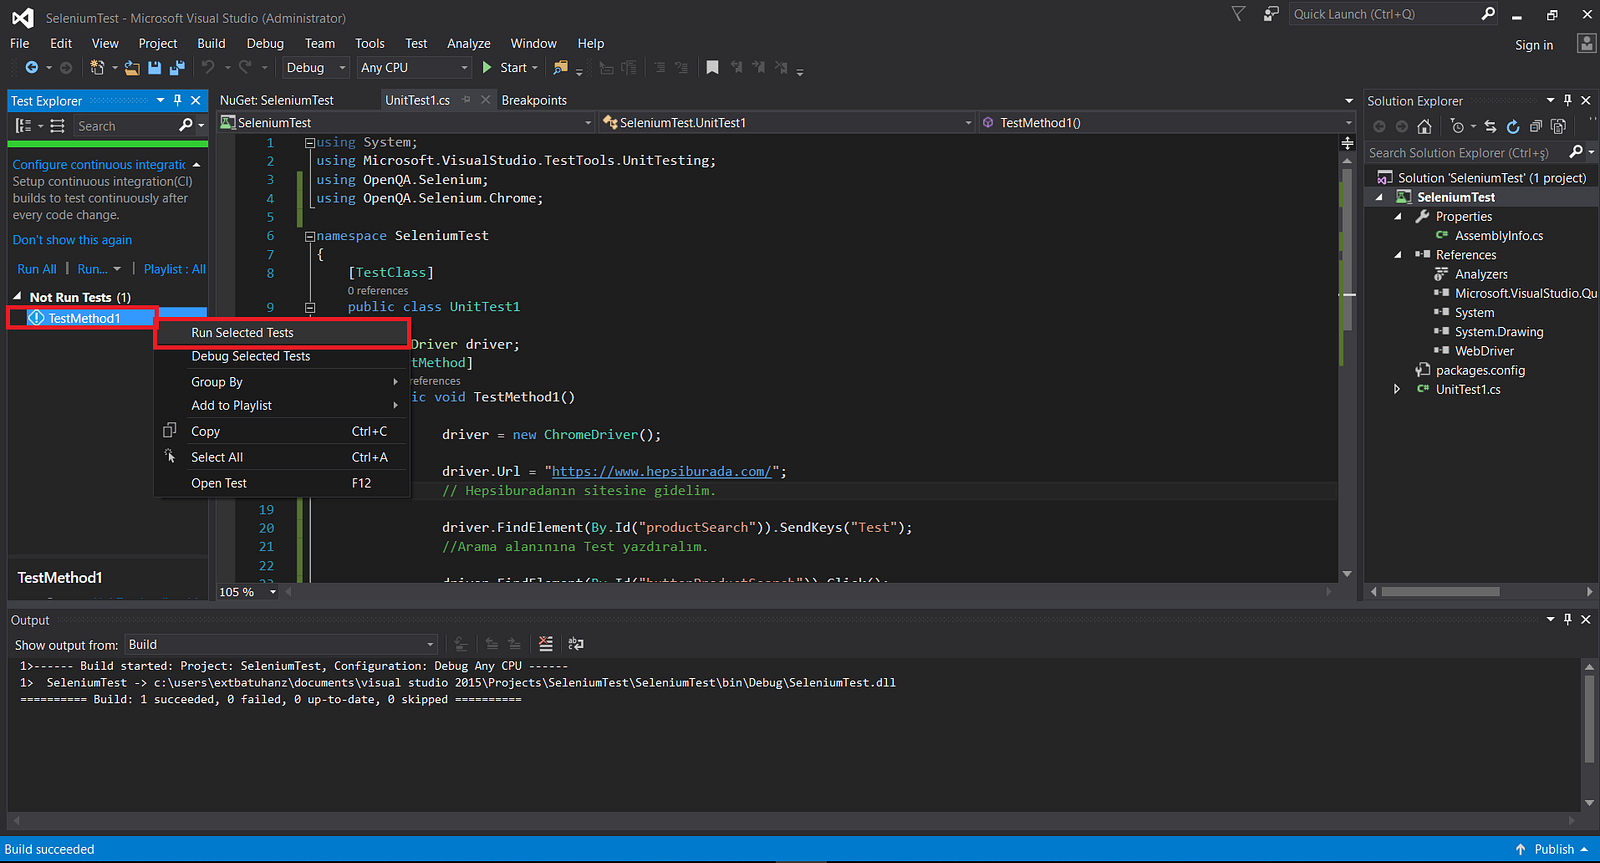Viewport: 1600px width, 863px height.
Task: Collapse the References node in Solution Explorer
Action: click(x=1398, y=255)
